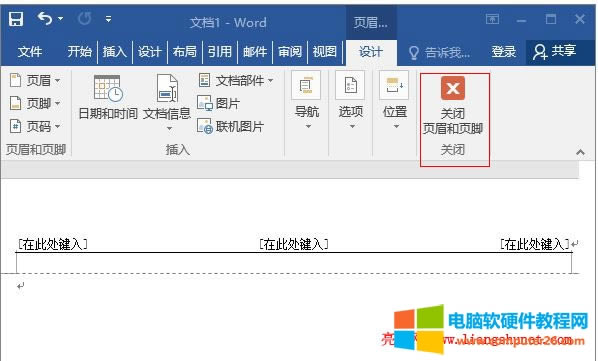Click the center [在此处键入] header placeholder
This screenshot has width=598, height=361.
point(294,244)
